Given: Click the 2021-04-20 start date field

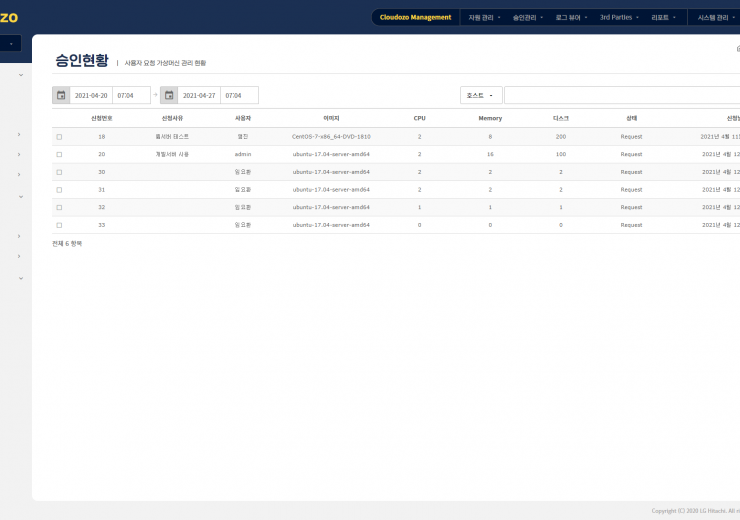Looking at the screenshot, I should point(92,95).
